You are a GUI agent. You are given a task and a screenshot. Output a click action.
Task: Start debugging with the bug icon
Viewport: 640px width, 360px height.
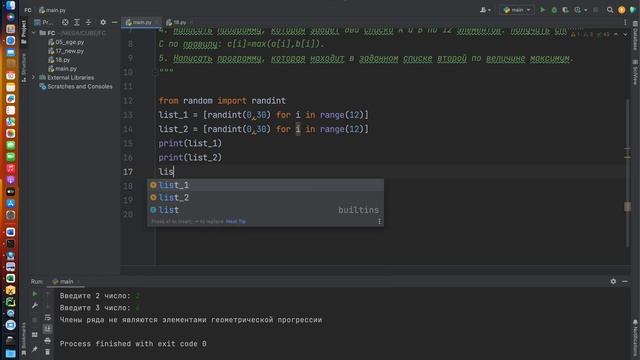[554, 10]
